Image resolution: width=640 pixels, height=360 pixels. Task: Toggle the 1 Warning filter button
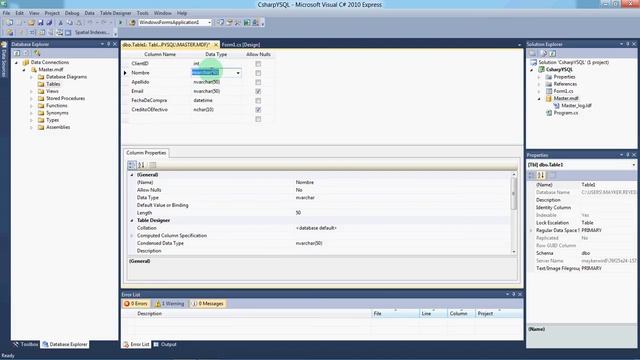[170, 304]
